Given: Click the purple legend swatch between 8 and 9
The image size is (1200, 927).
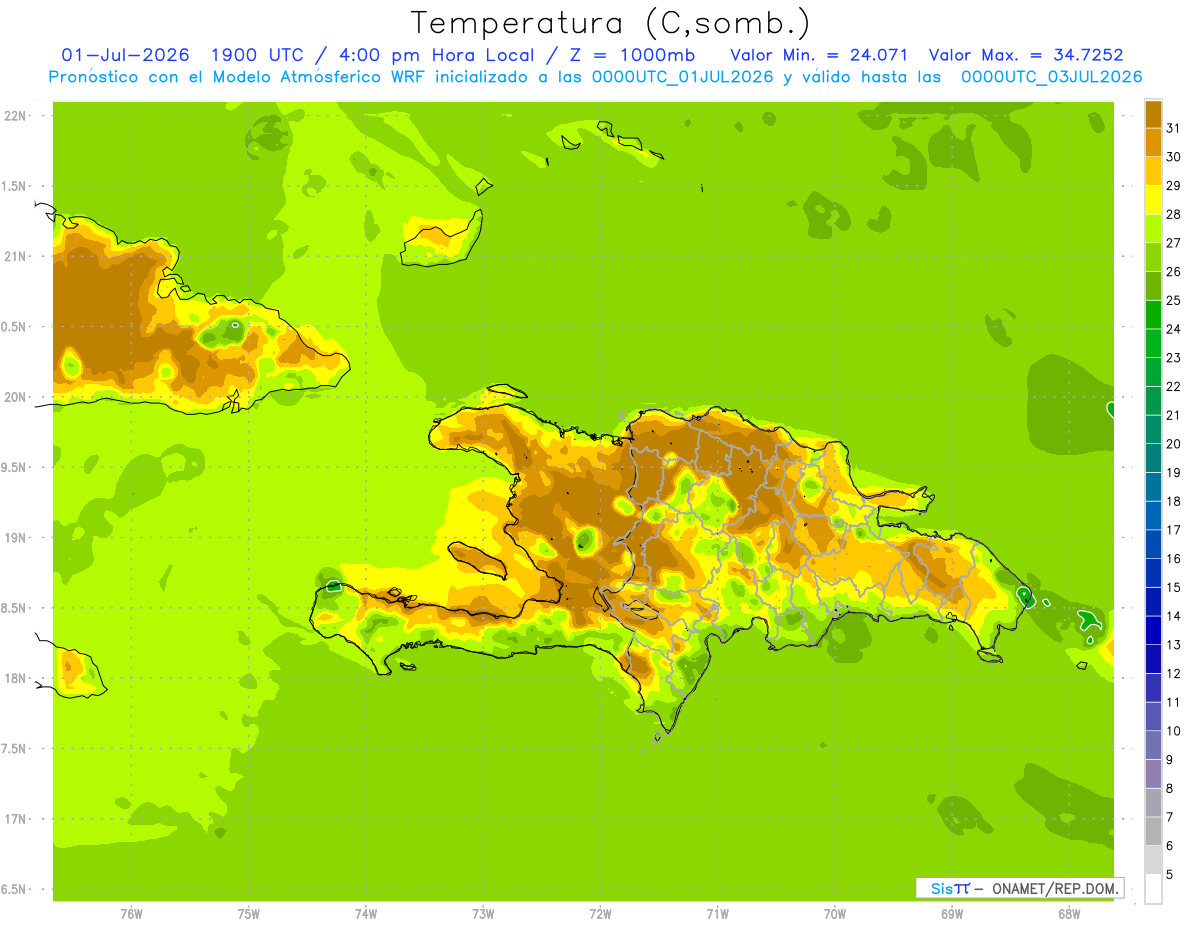Looking at the screenshot, I should pyautogui.click(x=1153, y=774).
